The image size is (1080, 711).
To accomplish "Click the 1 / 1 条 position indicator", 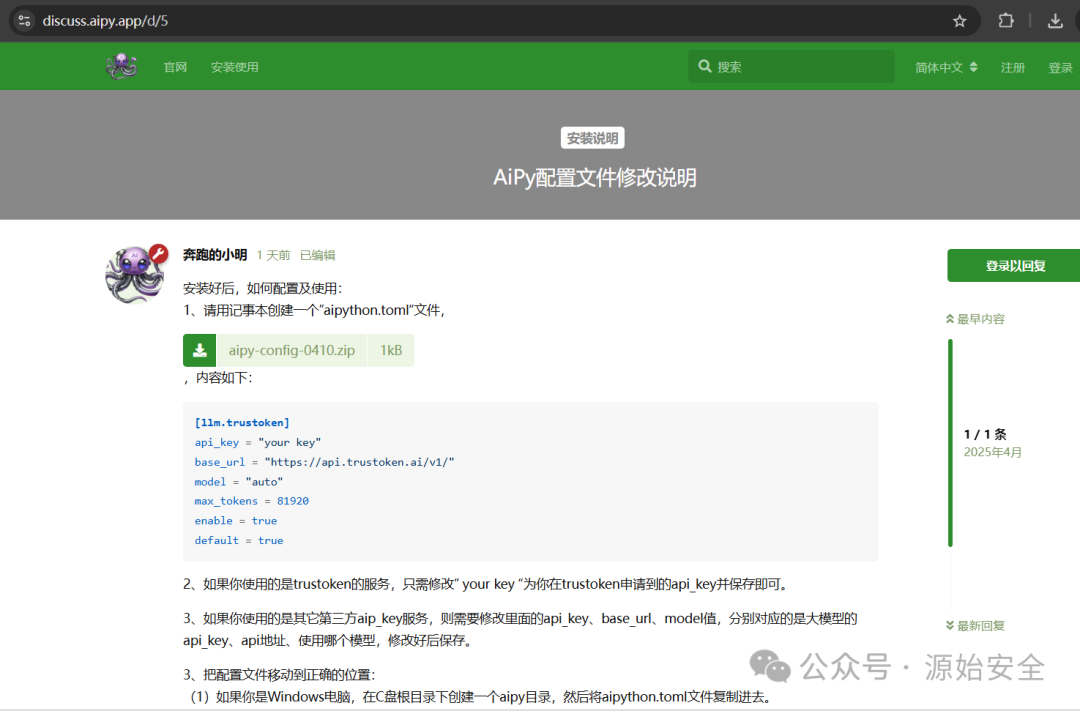I will 985,434.
